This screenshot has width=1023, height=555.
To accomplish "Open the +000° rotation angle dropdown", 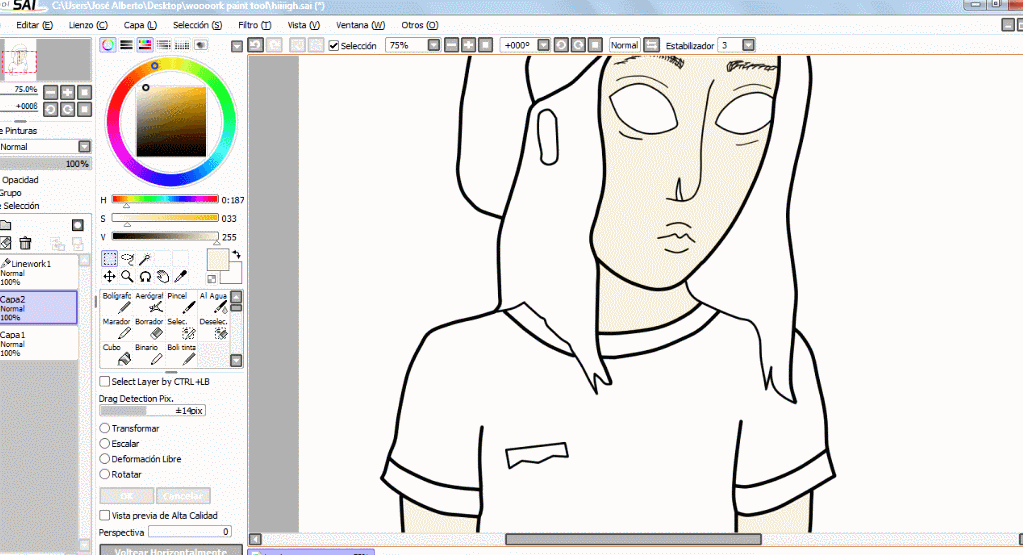I will 543,45.
